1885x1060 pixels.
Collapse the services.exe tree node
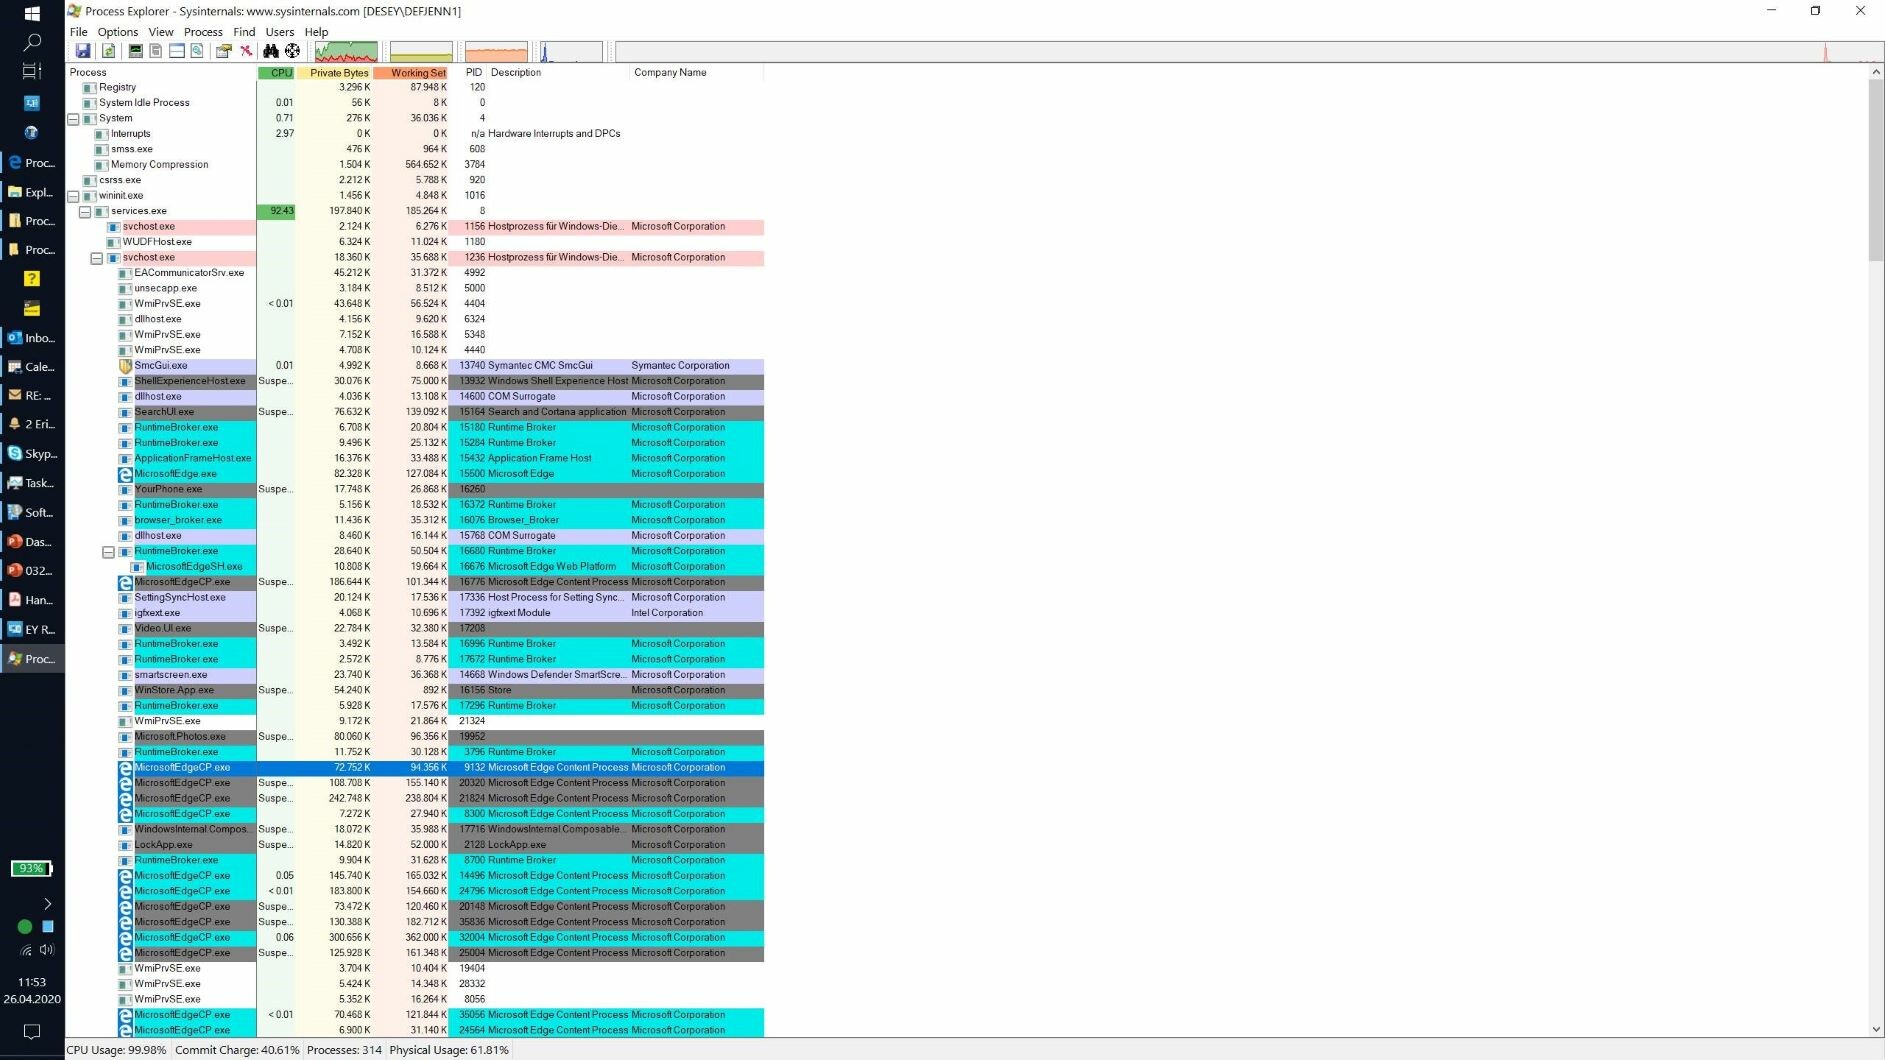85,212
